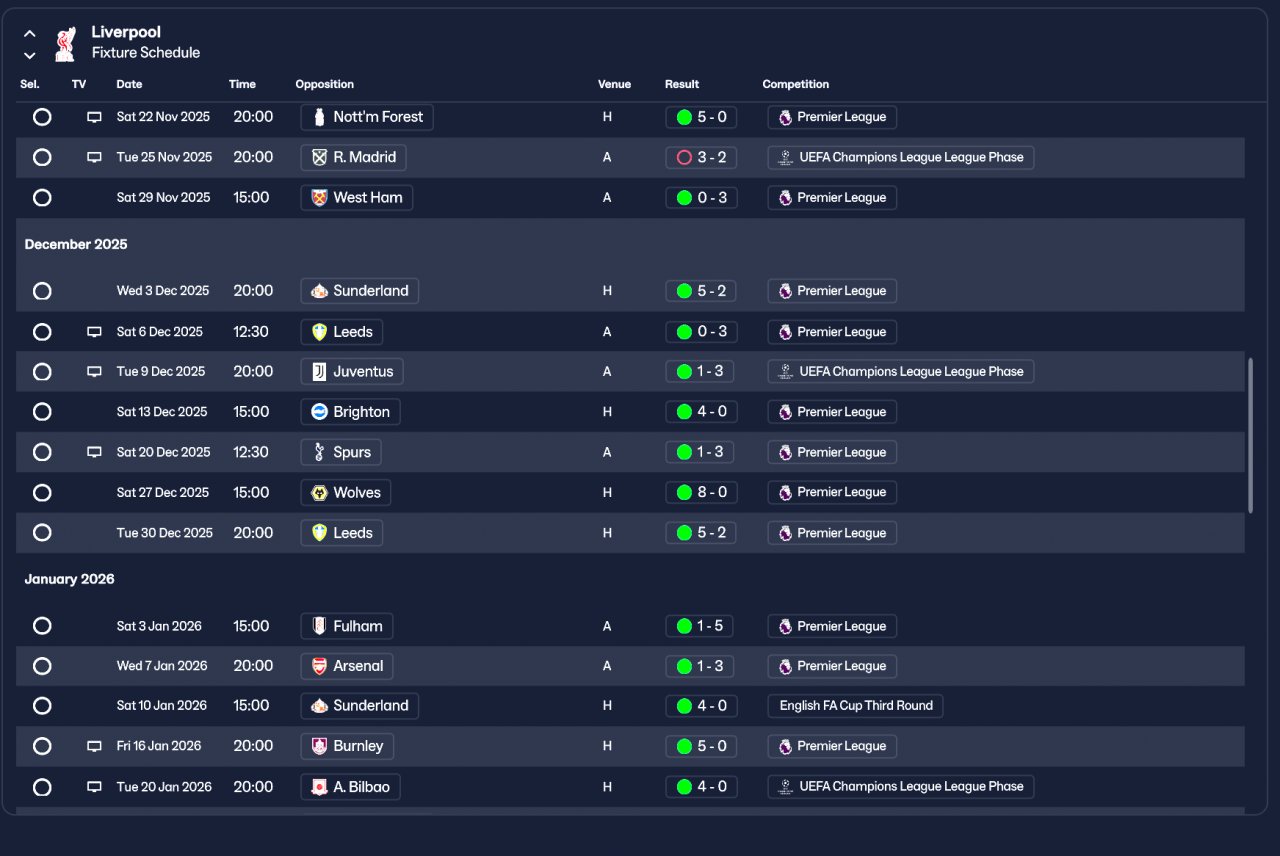Select the Arsenal fixture radio button
Image resolution: width=1280 pixels, height=856 pixels.
pyautogui.click(x=42, y=666)
